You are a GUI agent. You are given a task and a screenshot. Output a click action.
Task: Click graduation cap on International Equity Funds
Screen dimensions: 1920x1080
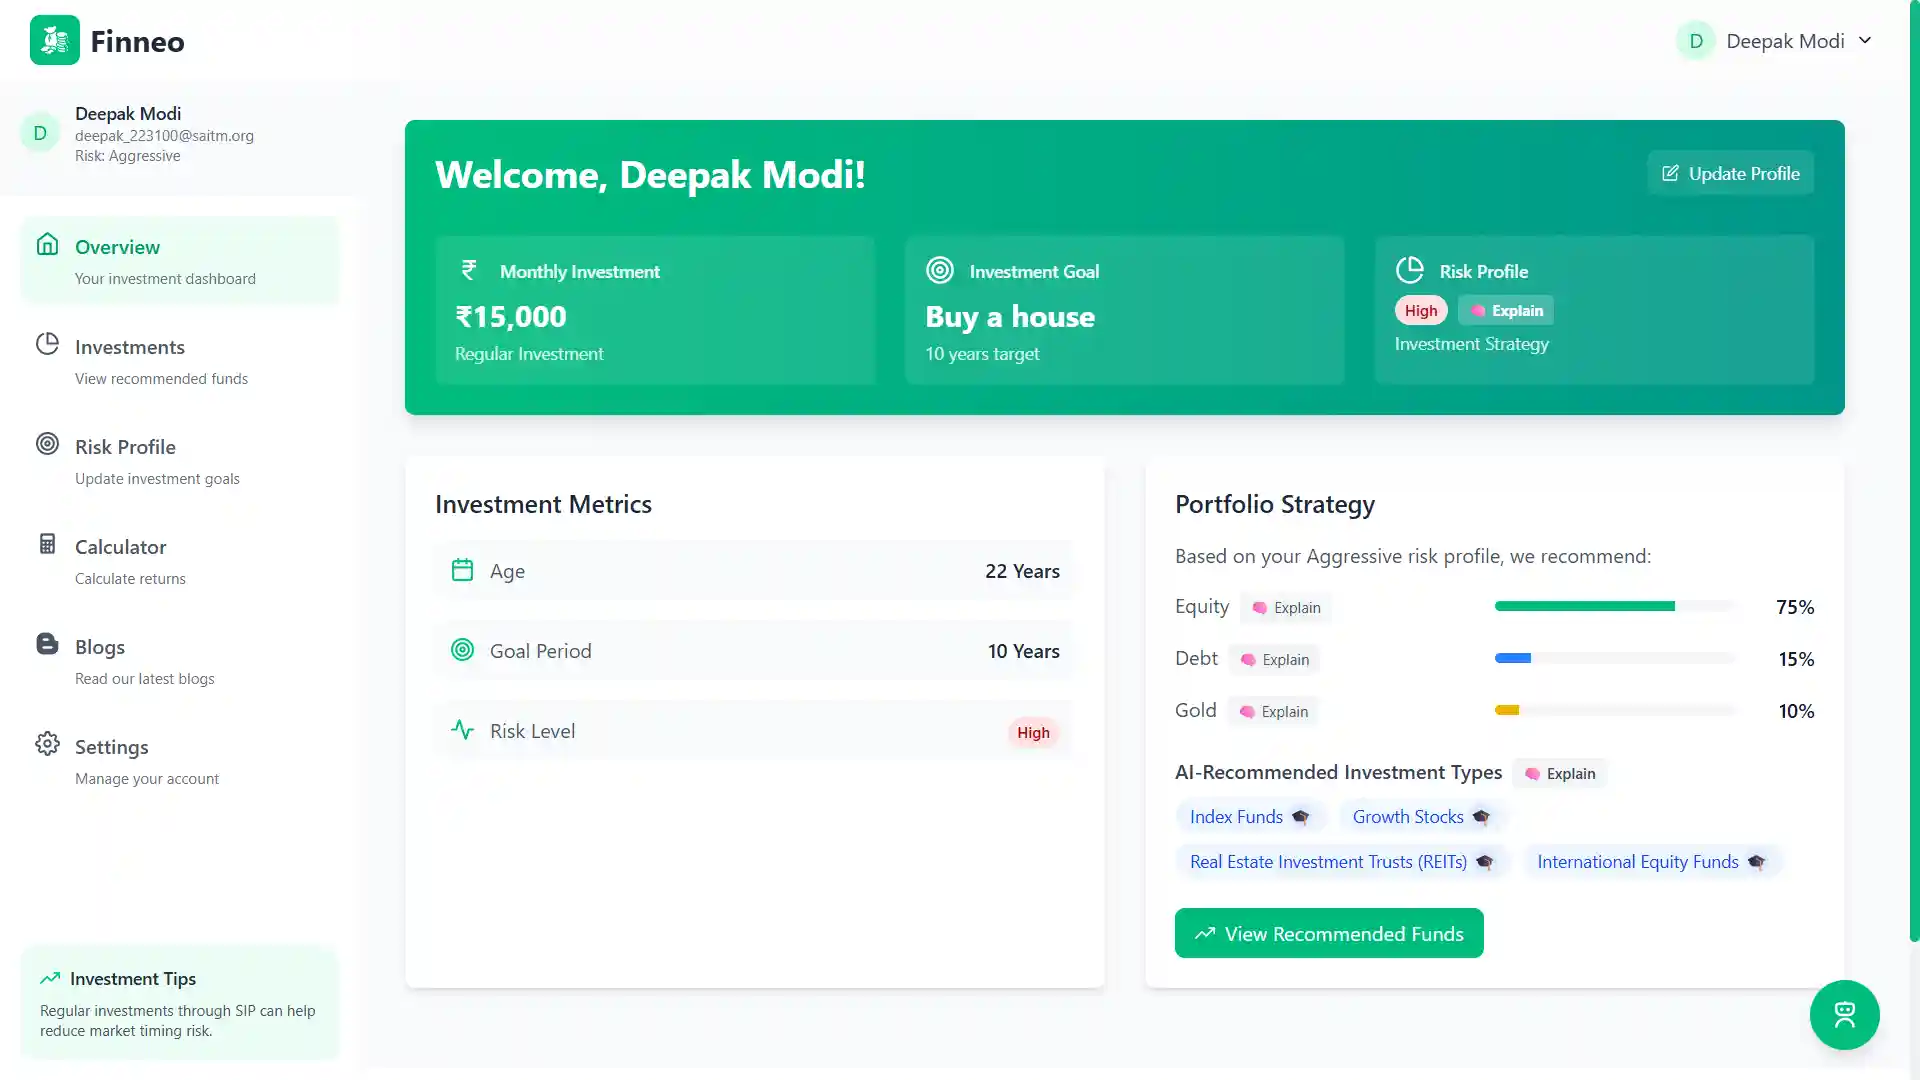(1756, 862)
